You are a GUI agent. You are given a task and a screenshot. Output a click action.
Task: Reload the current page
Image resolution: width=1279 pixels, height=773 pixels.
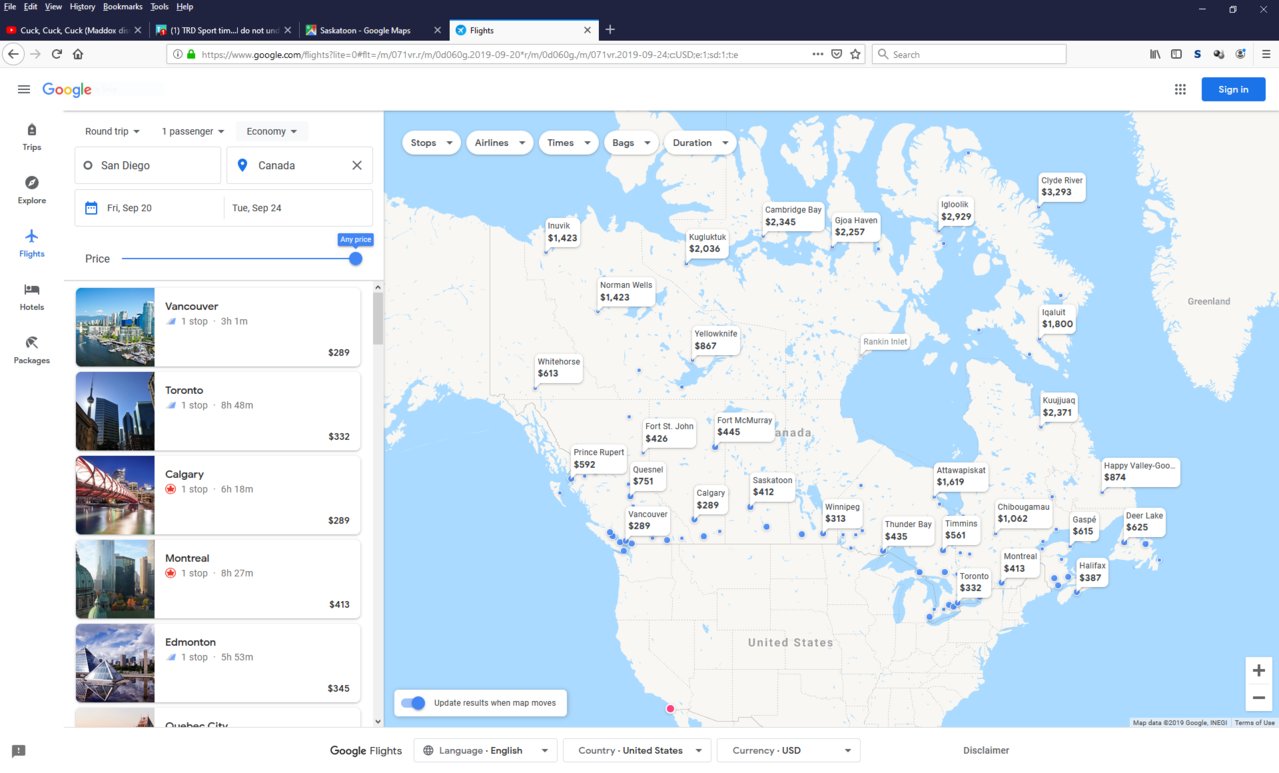click(x=57, y=54)
